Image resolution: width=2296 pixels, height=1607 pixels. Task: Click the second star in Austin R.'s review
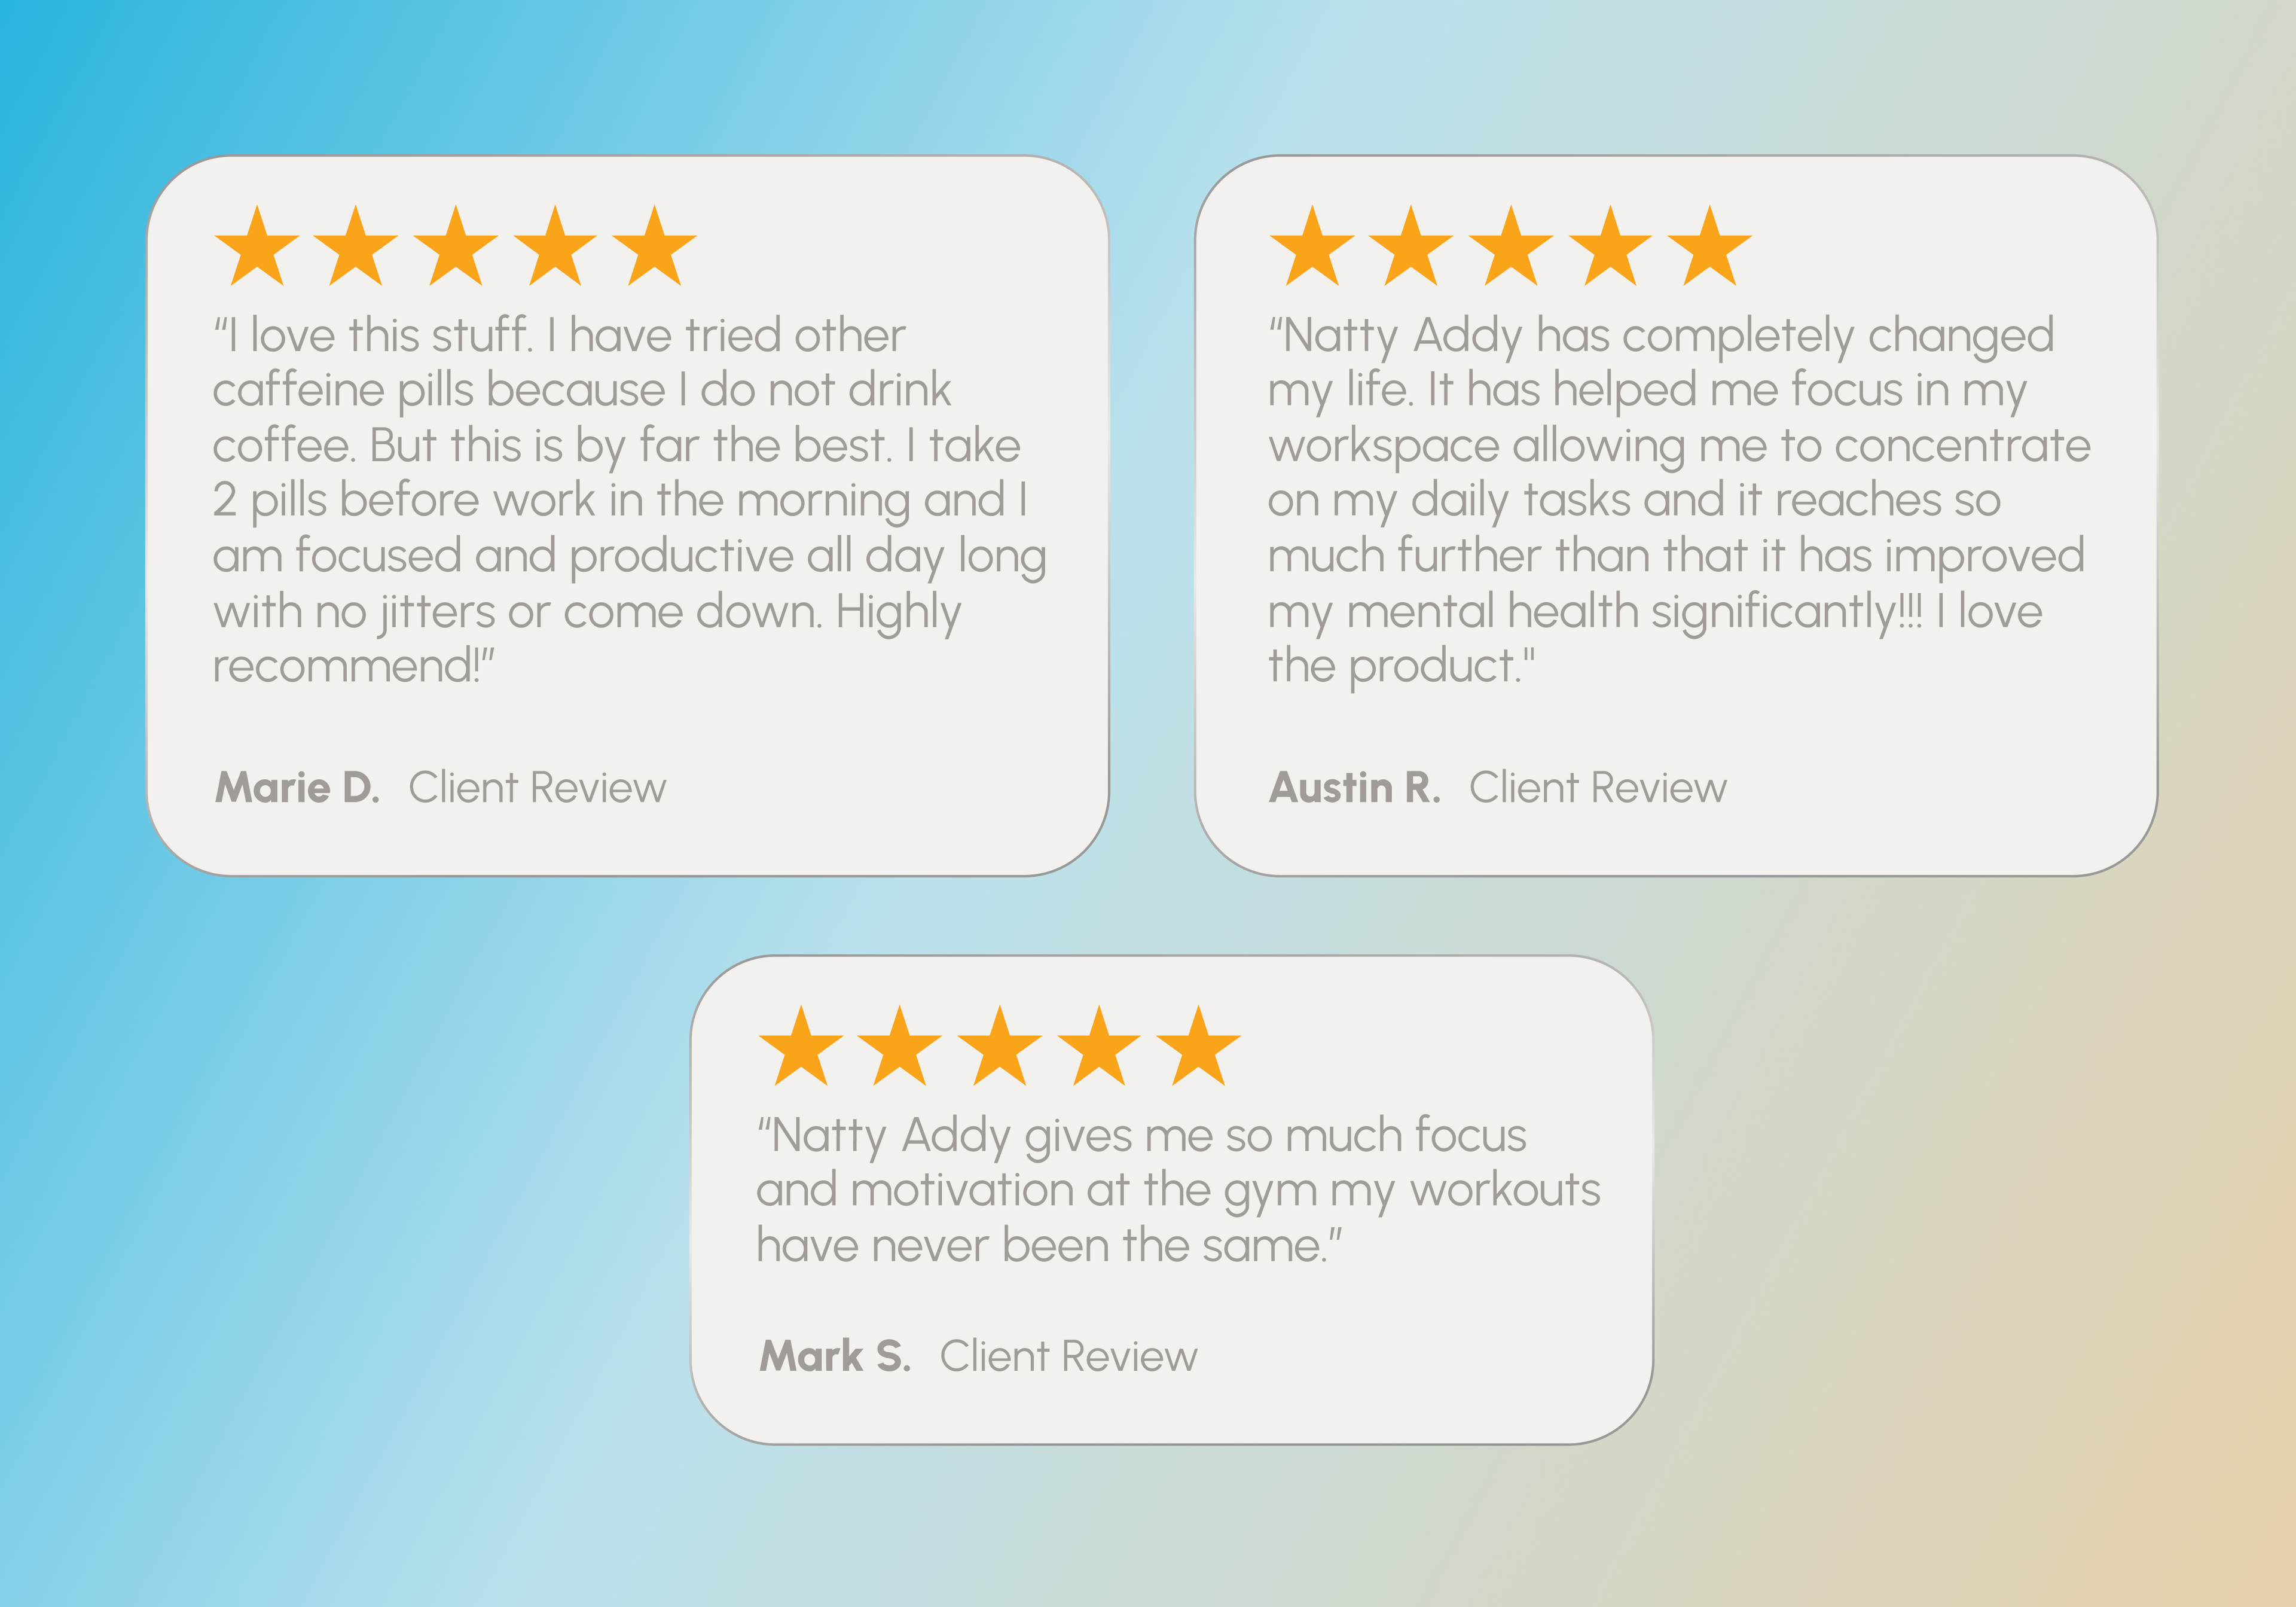1411,249
